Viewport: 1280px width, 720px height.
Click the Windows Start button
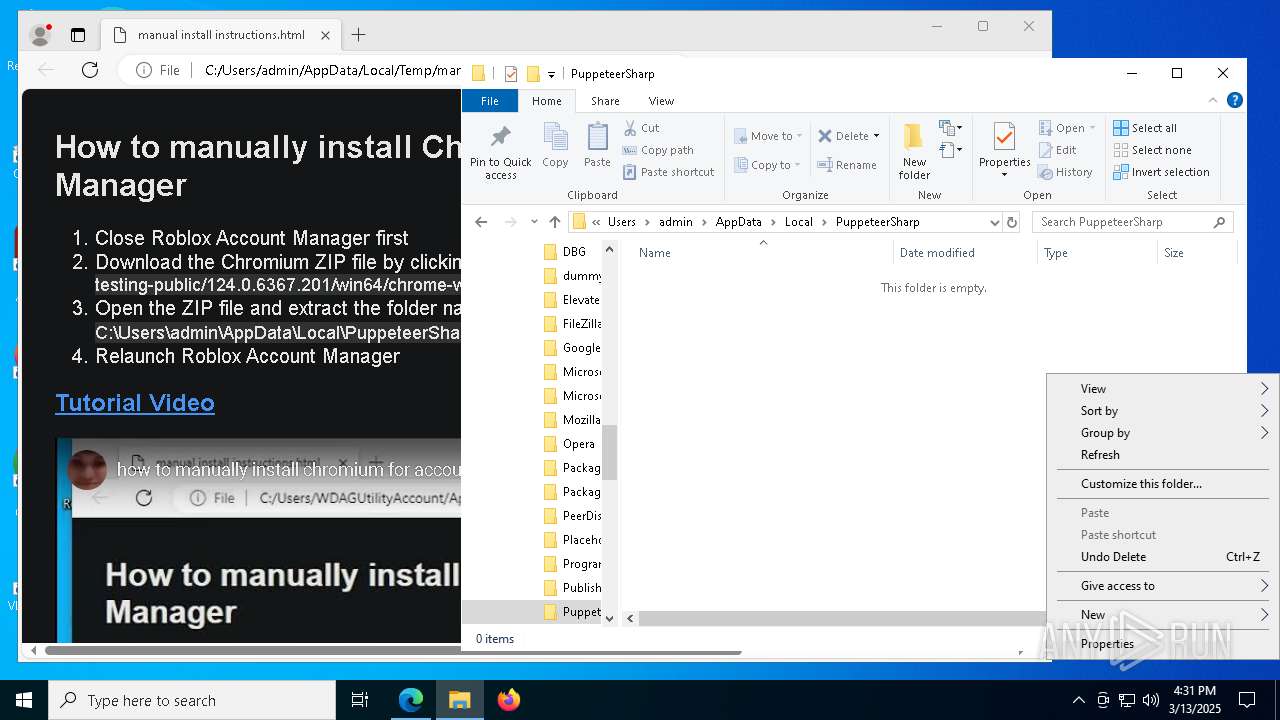(24, 700)
